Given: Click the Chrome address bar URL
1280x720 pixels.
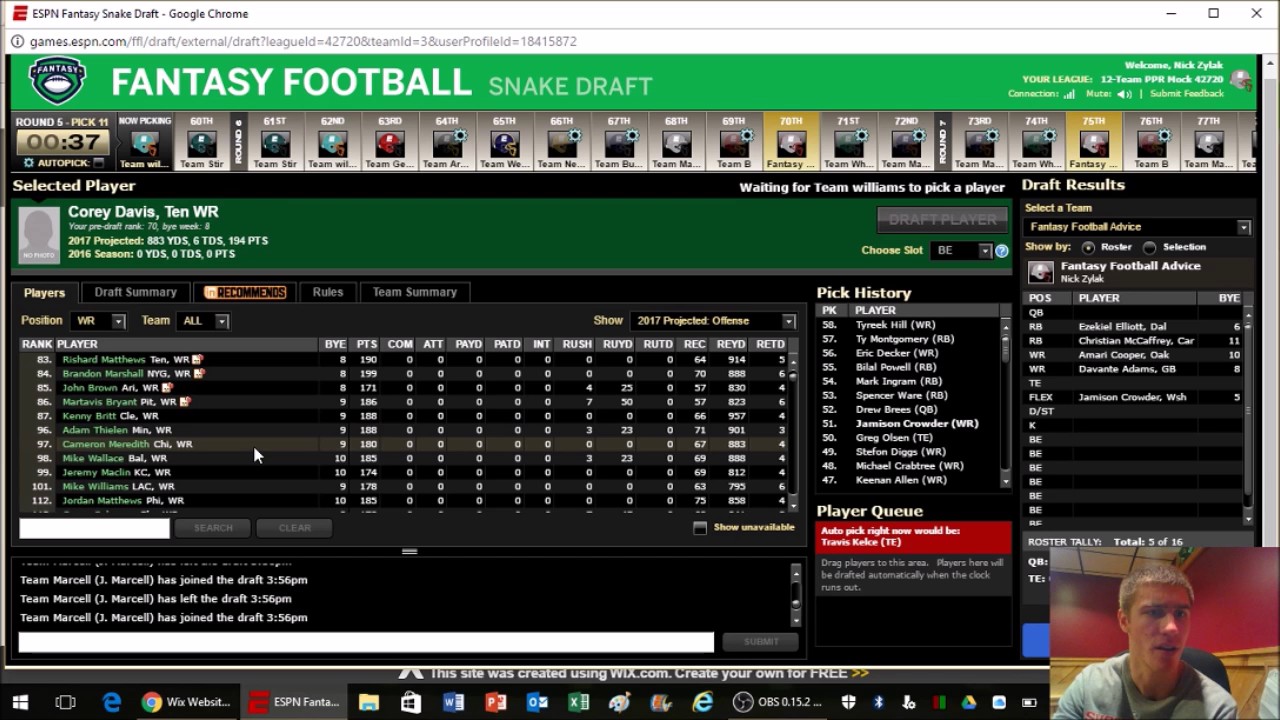Looking at the screenshot, I should point(303,42).
